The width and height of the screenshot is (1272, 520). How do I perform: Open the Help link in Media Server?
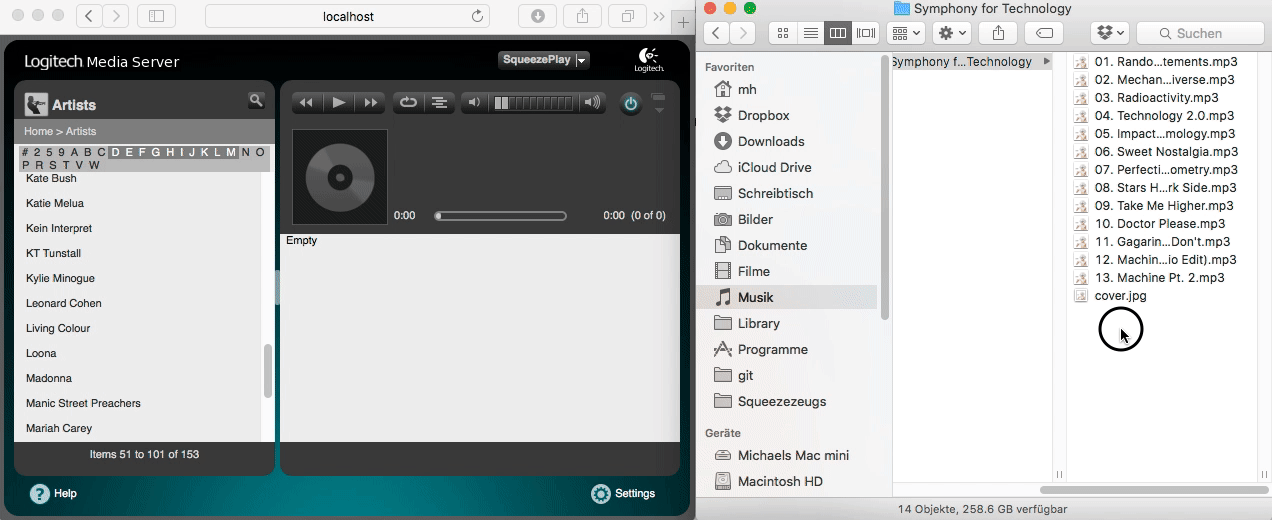(x=53, y=493)
